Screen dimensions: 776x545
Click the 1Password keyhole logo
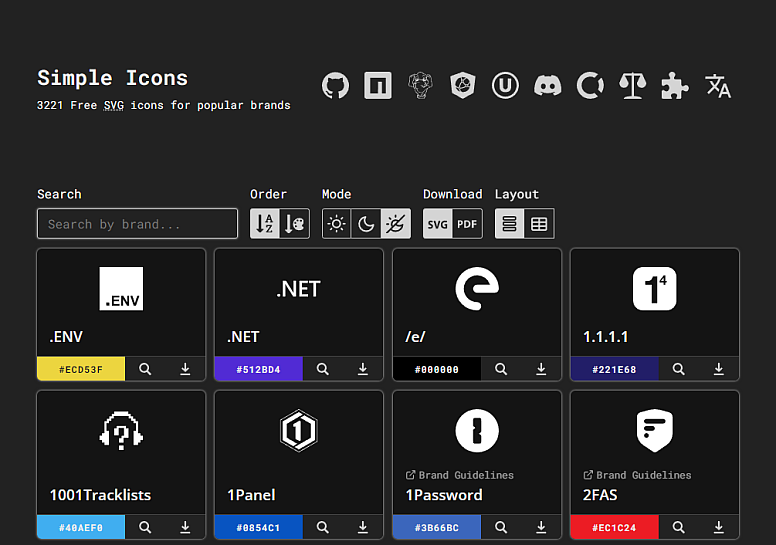477,431
